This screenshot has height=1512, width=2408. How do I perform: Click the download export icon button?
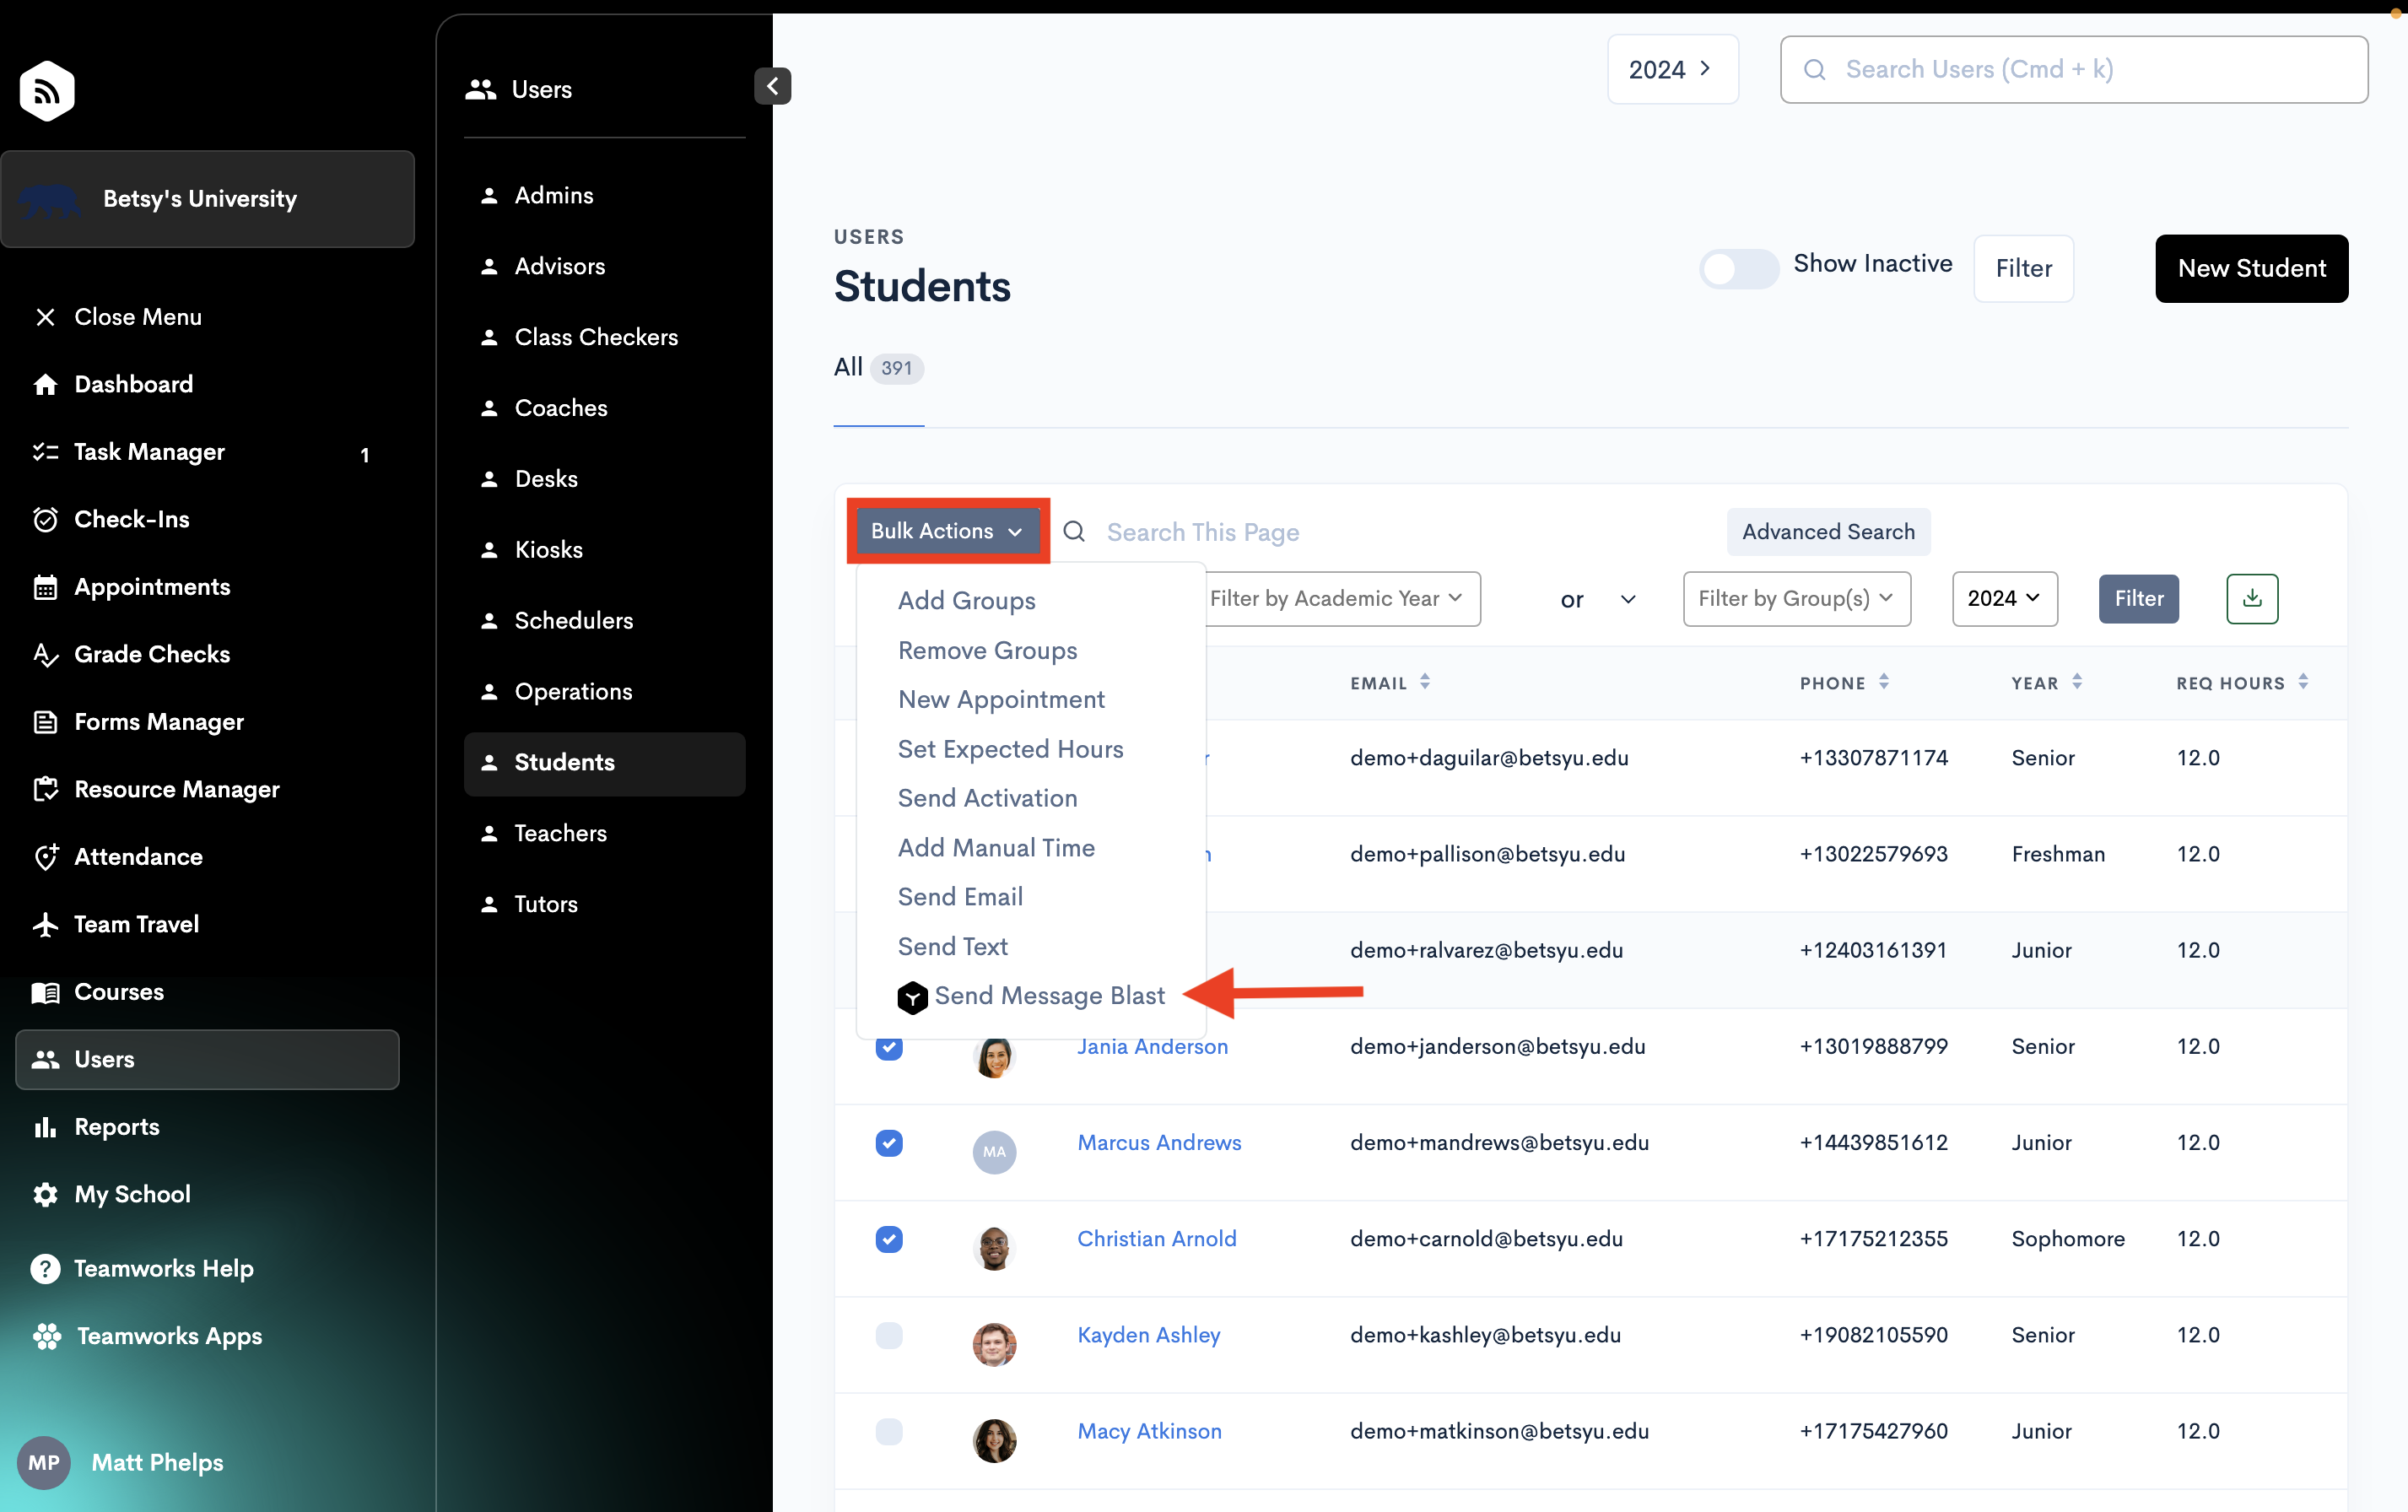pos(2251,598)
